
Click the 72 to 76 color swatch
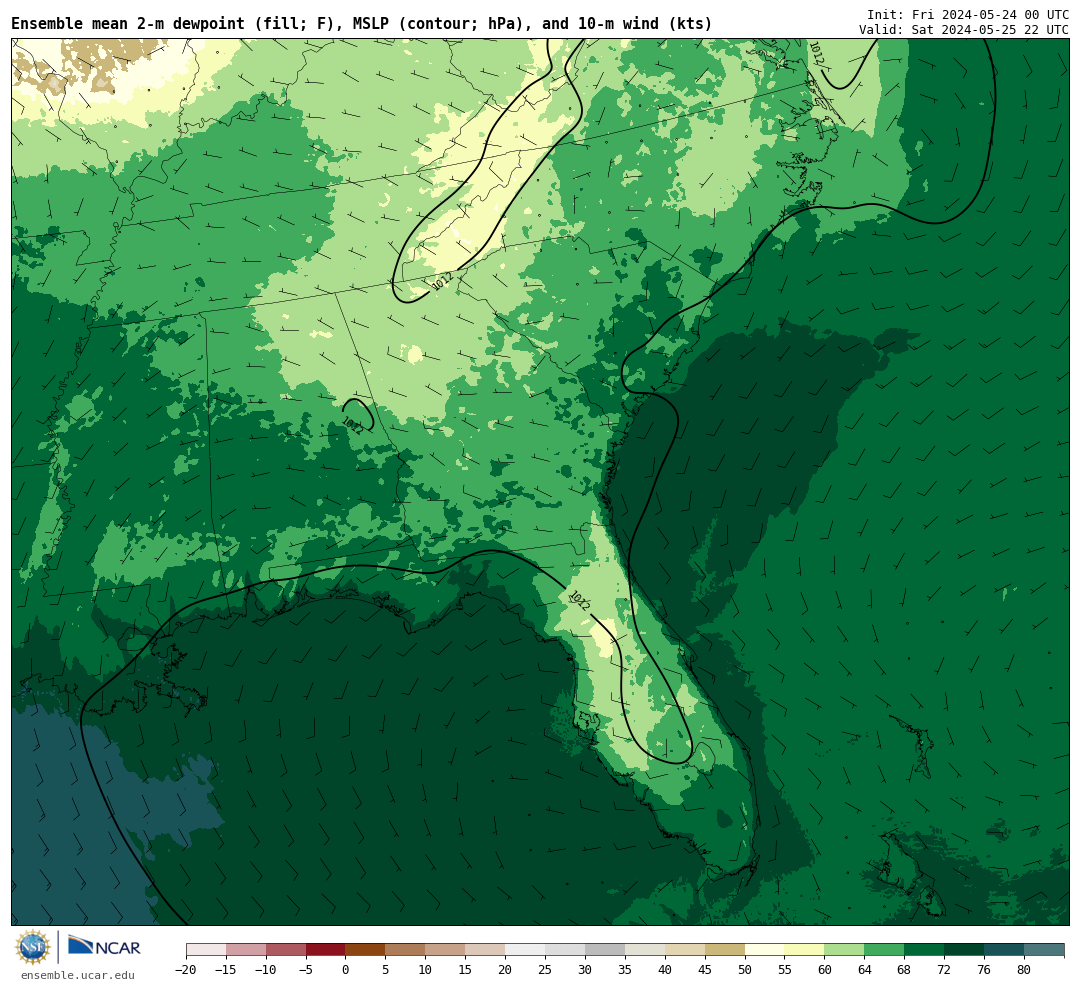965,949
